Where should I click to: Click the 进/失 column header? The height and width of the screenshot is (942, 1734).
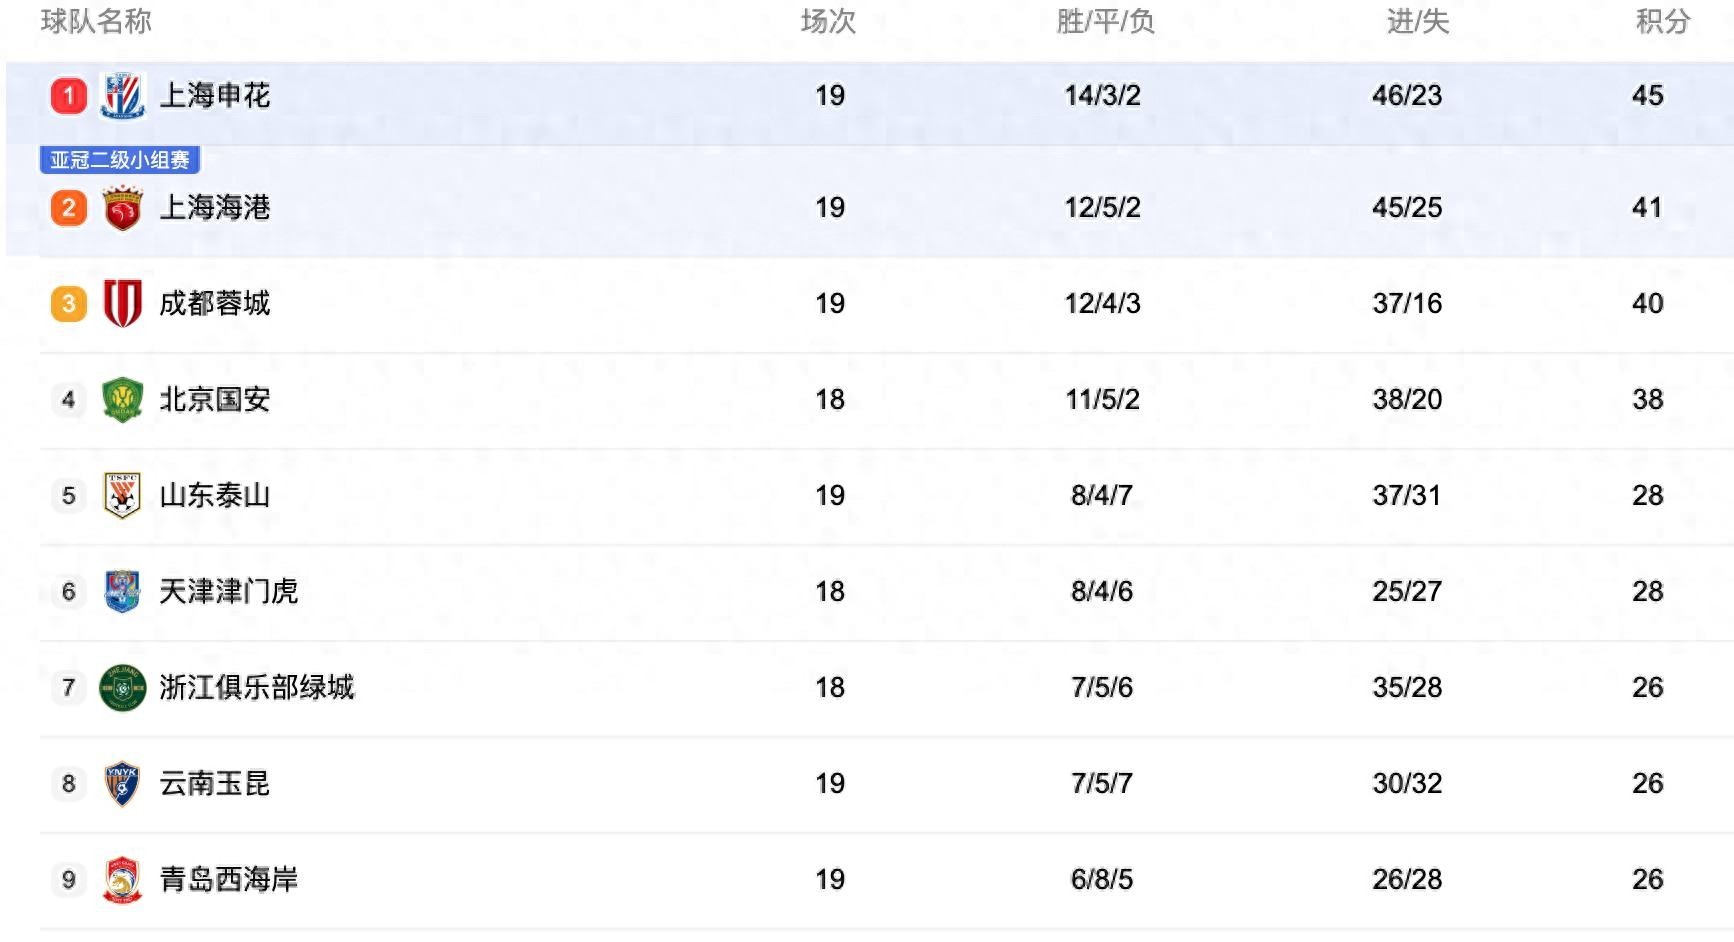(1417, 21)
